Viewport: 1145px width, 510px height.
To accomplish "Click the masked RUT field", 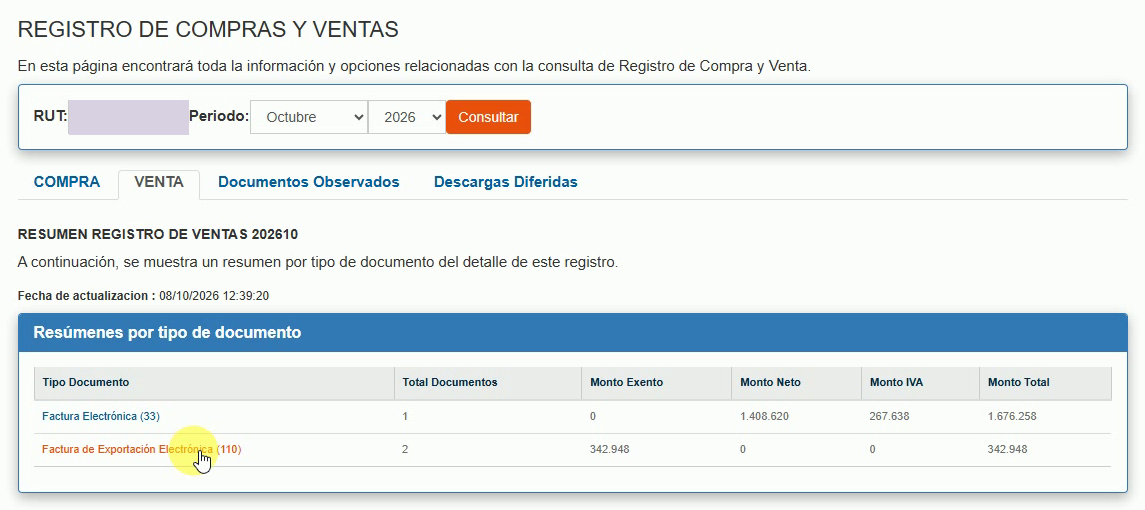I will pos(129,118).
